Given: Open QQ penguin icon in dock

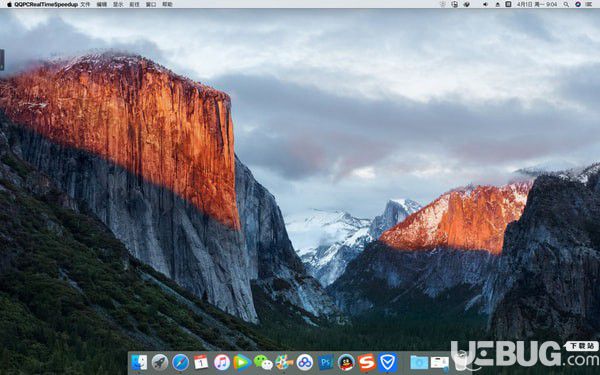Looking at the screenshot, I should (x=346, y=362).
